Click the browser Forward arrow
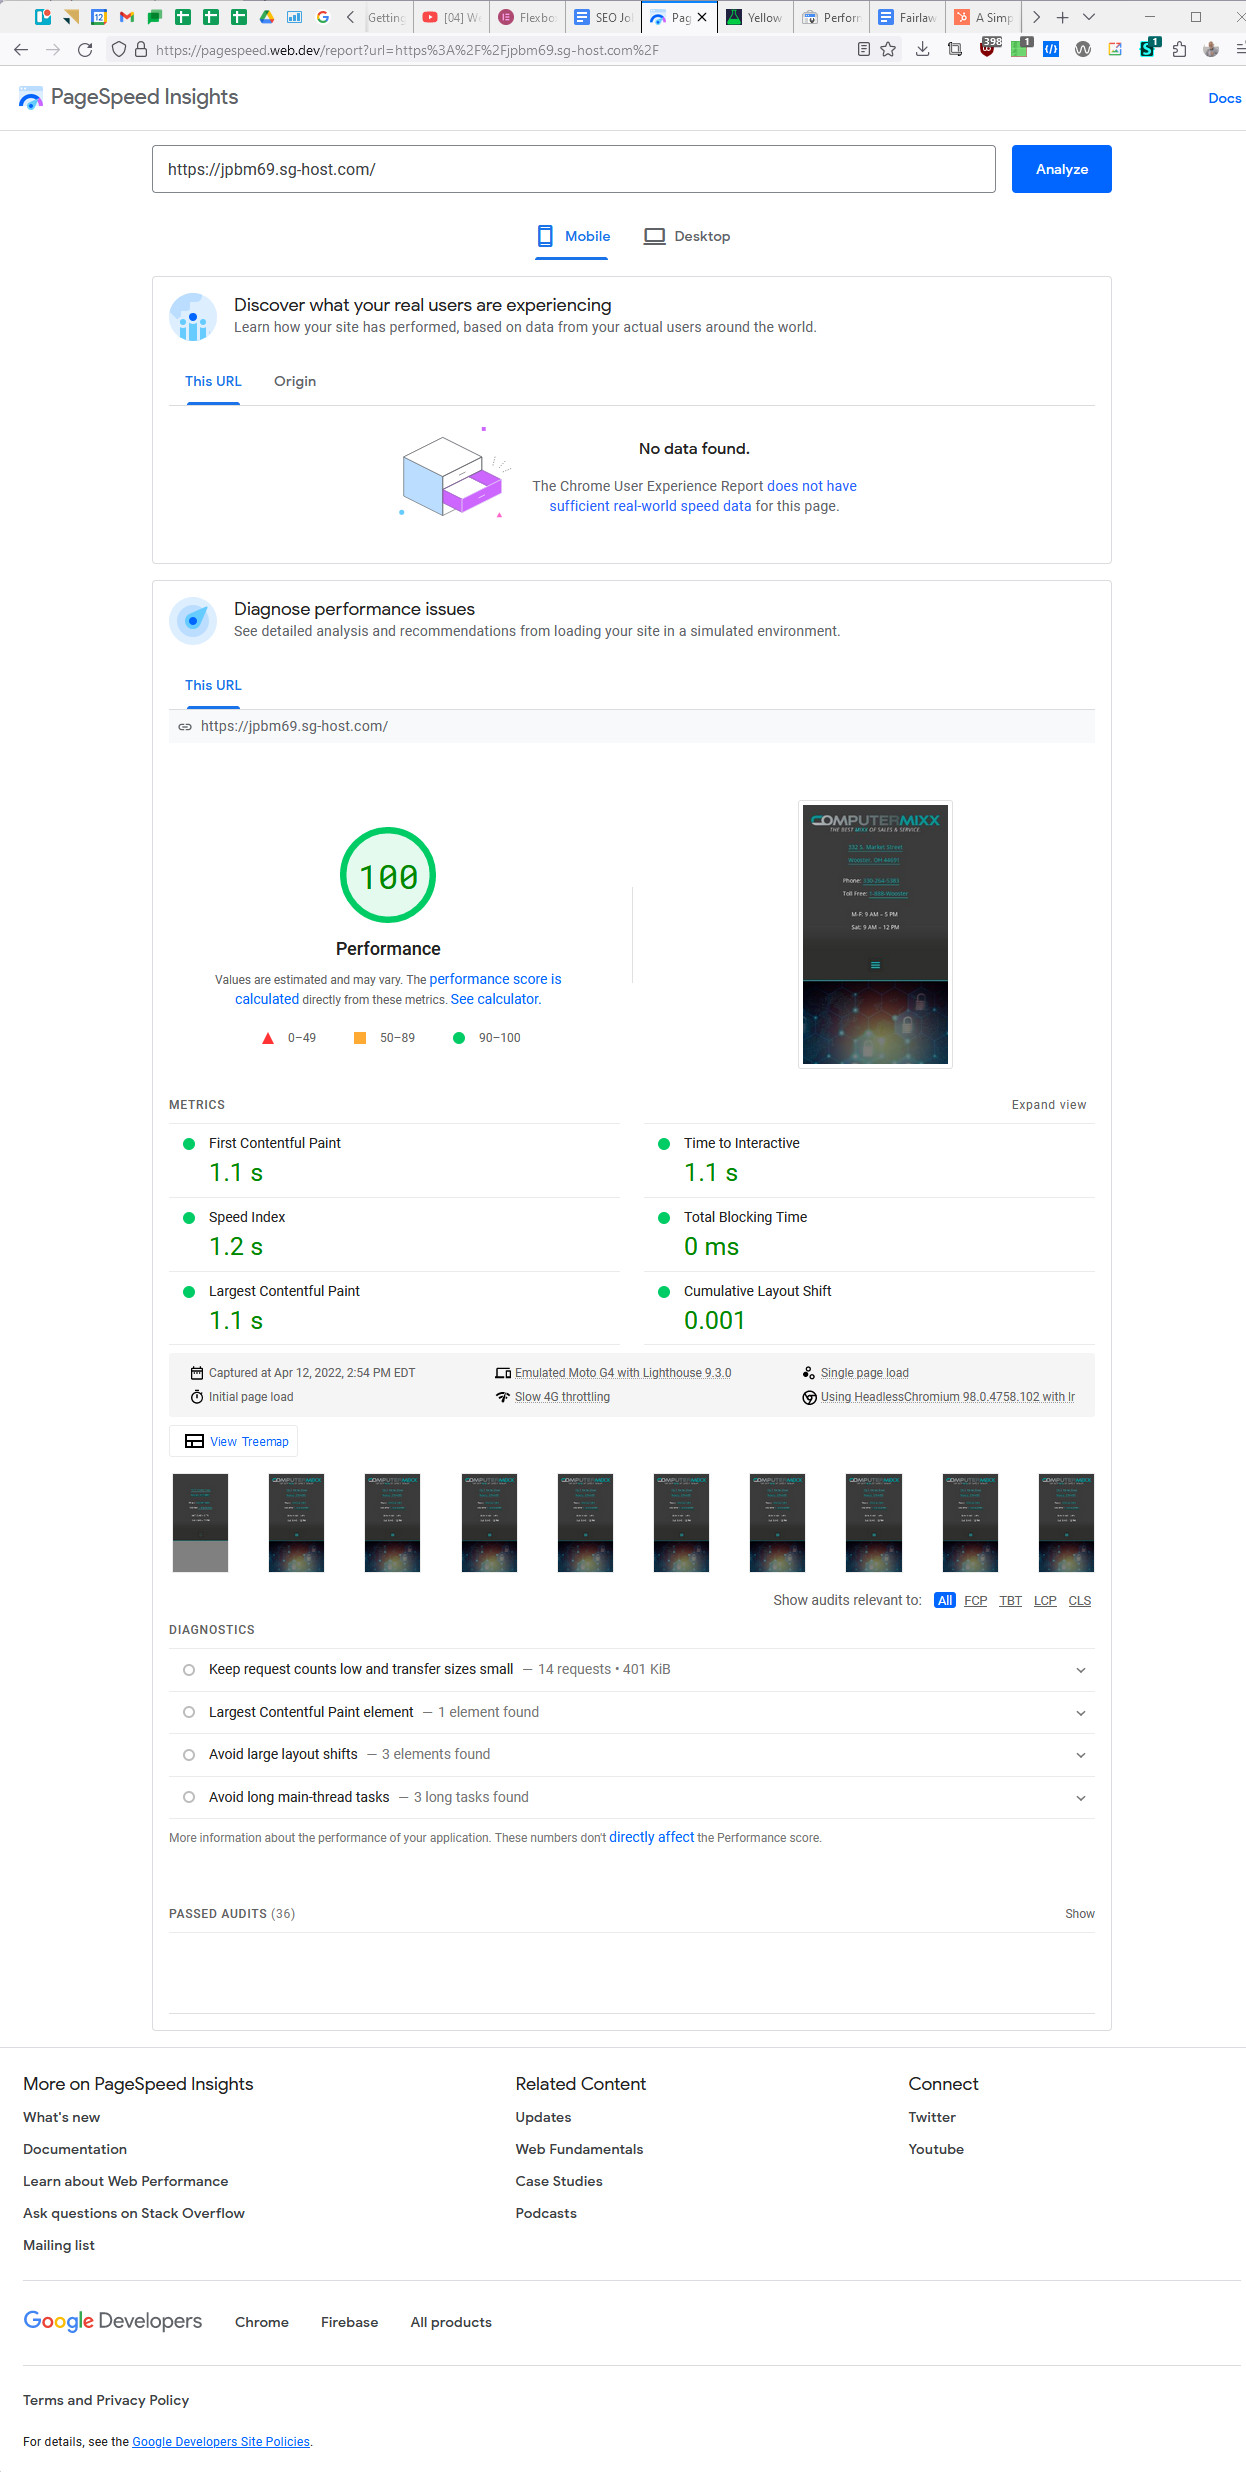The image size is (1246, 2472). point(53,49)
